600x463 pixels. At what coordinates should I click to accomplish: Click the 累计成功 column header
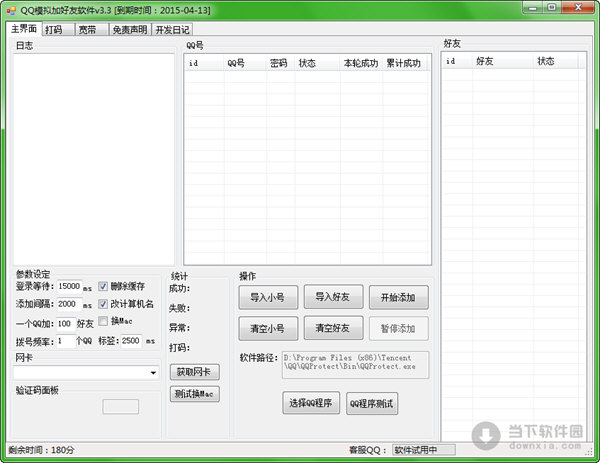[x=405, y=63]
